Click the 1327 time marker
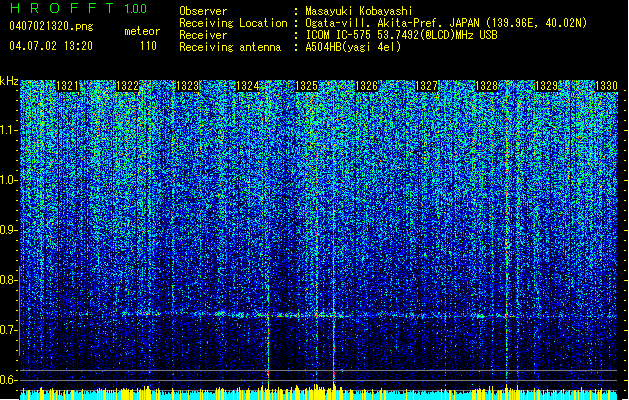 (x=426, y=86)
